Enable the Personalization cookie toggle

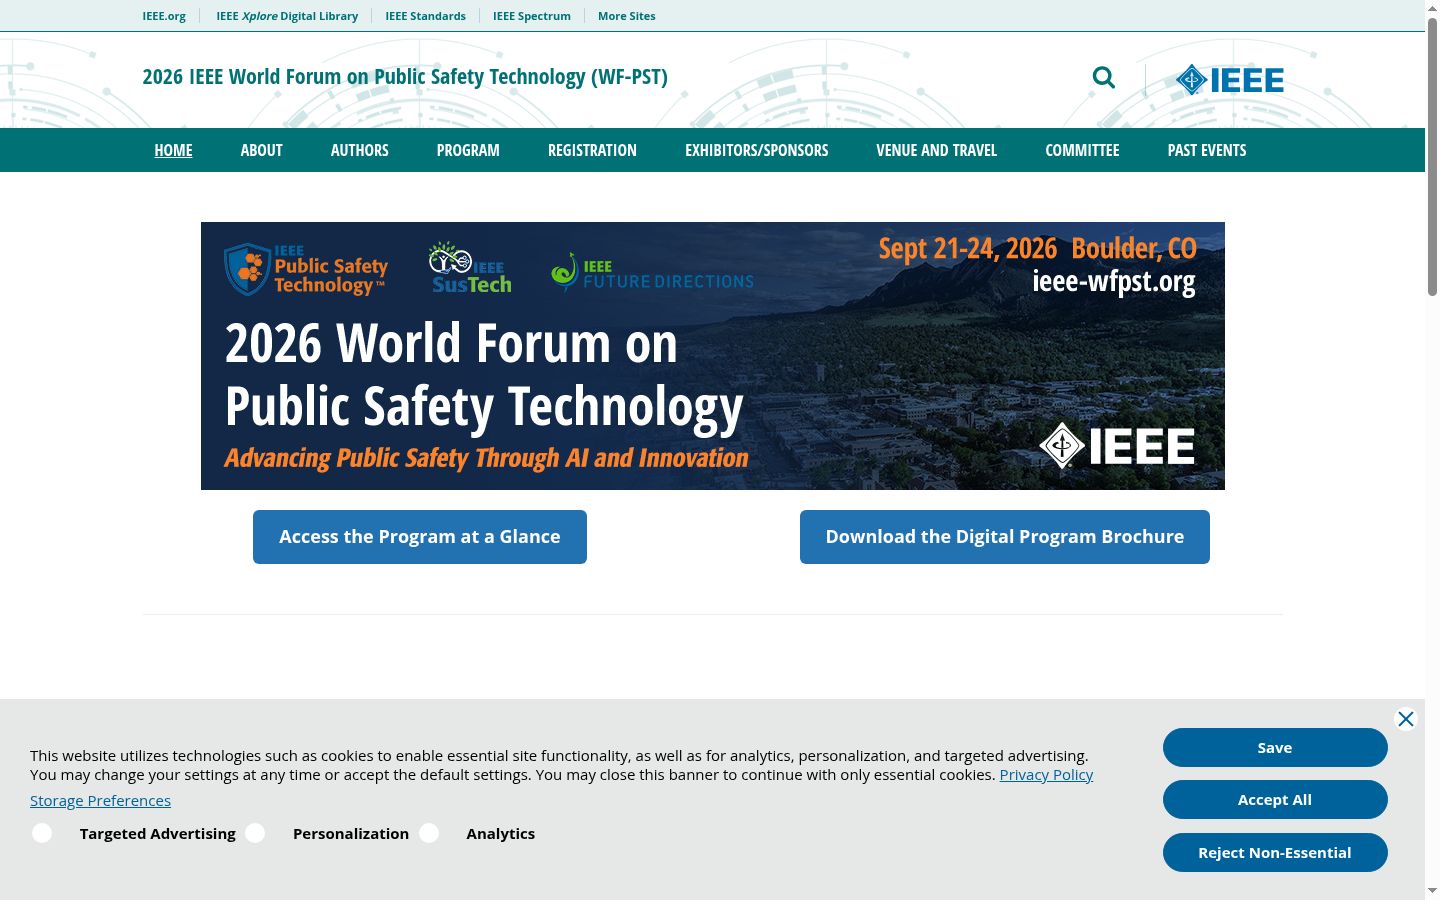click(255, 833)
